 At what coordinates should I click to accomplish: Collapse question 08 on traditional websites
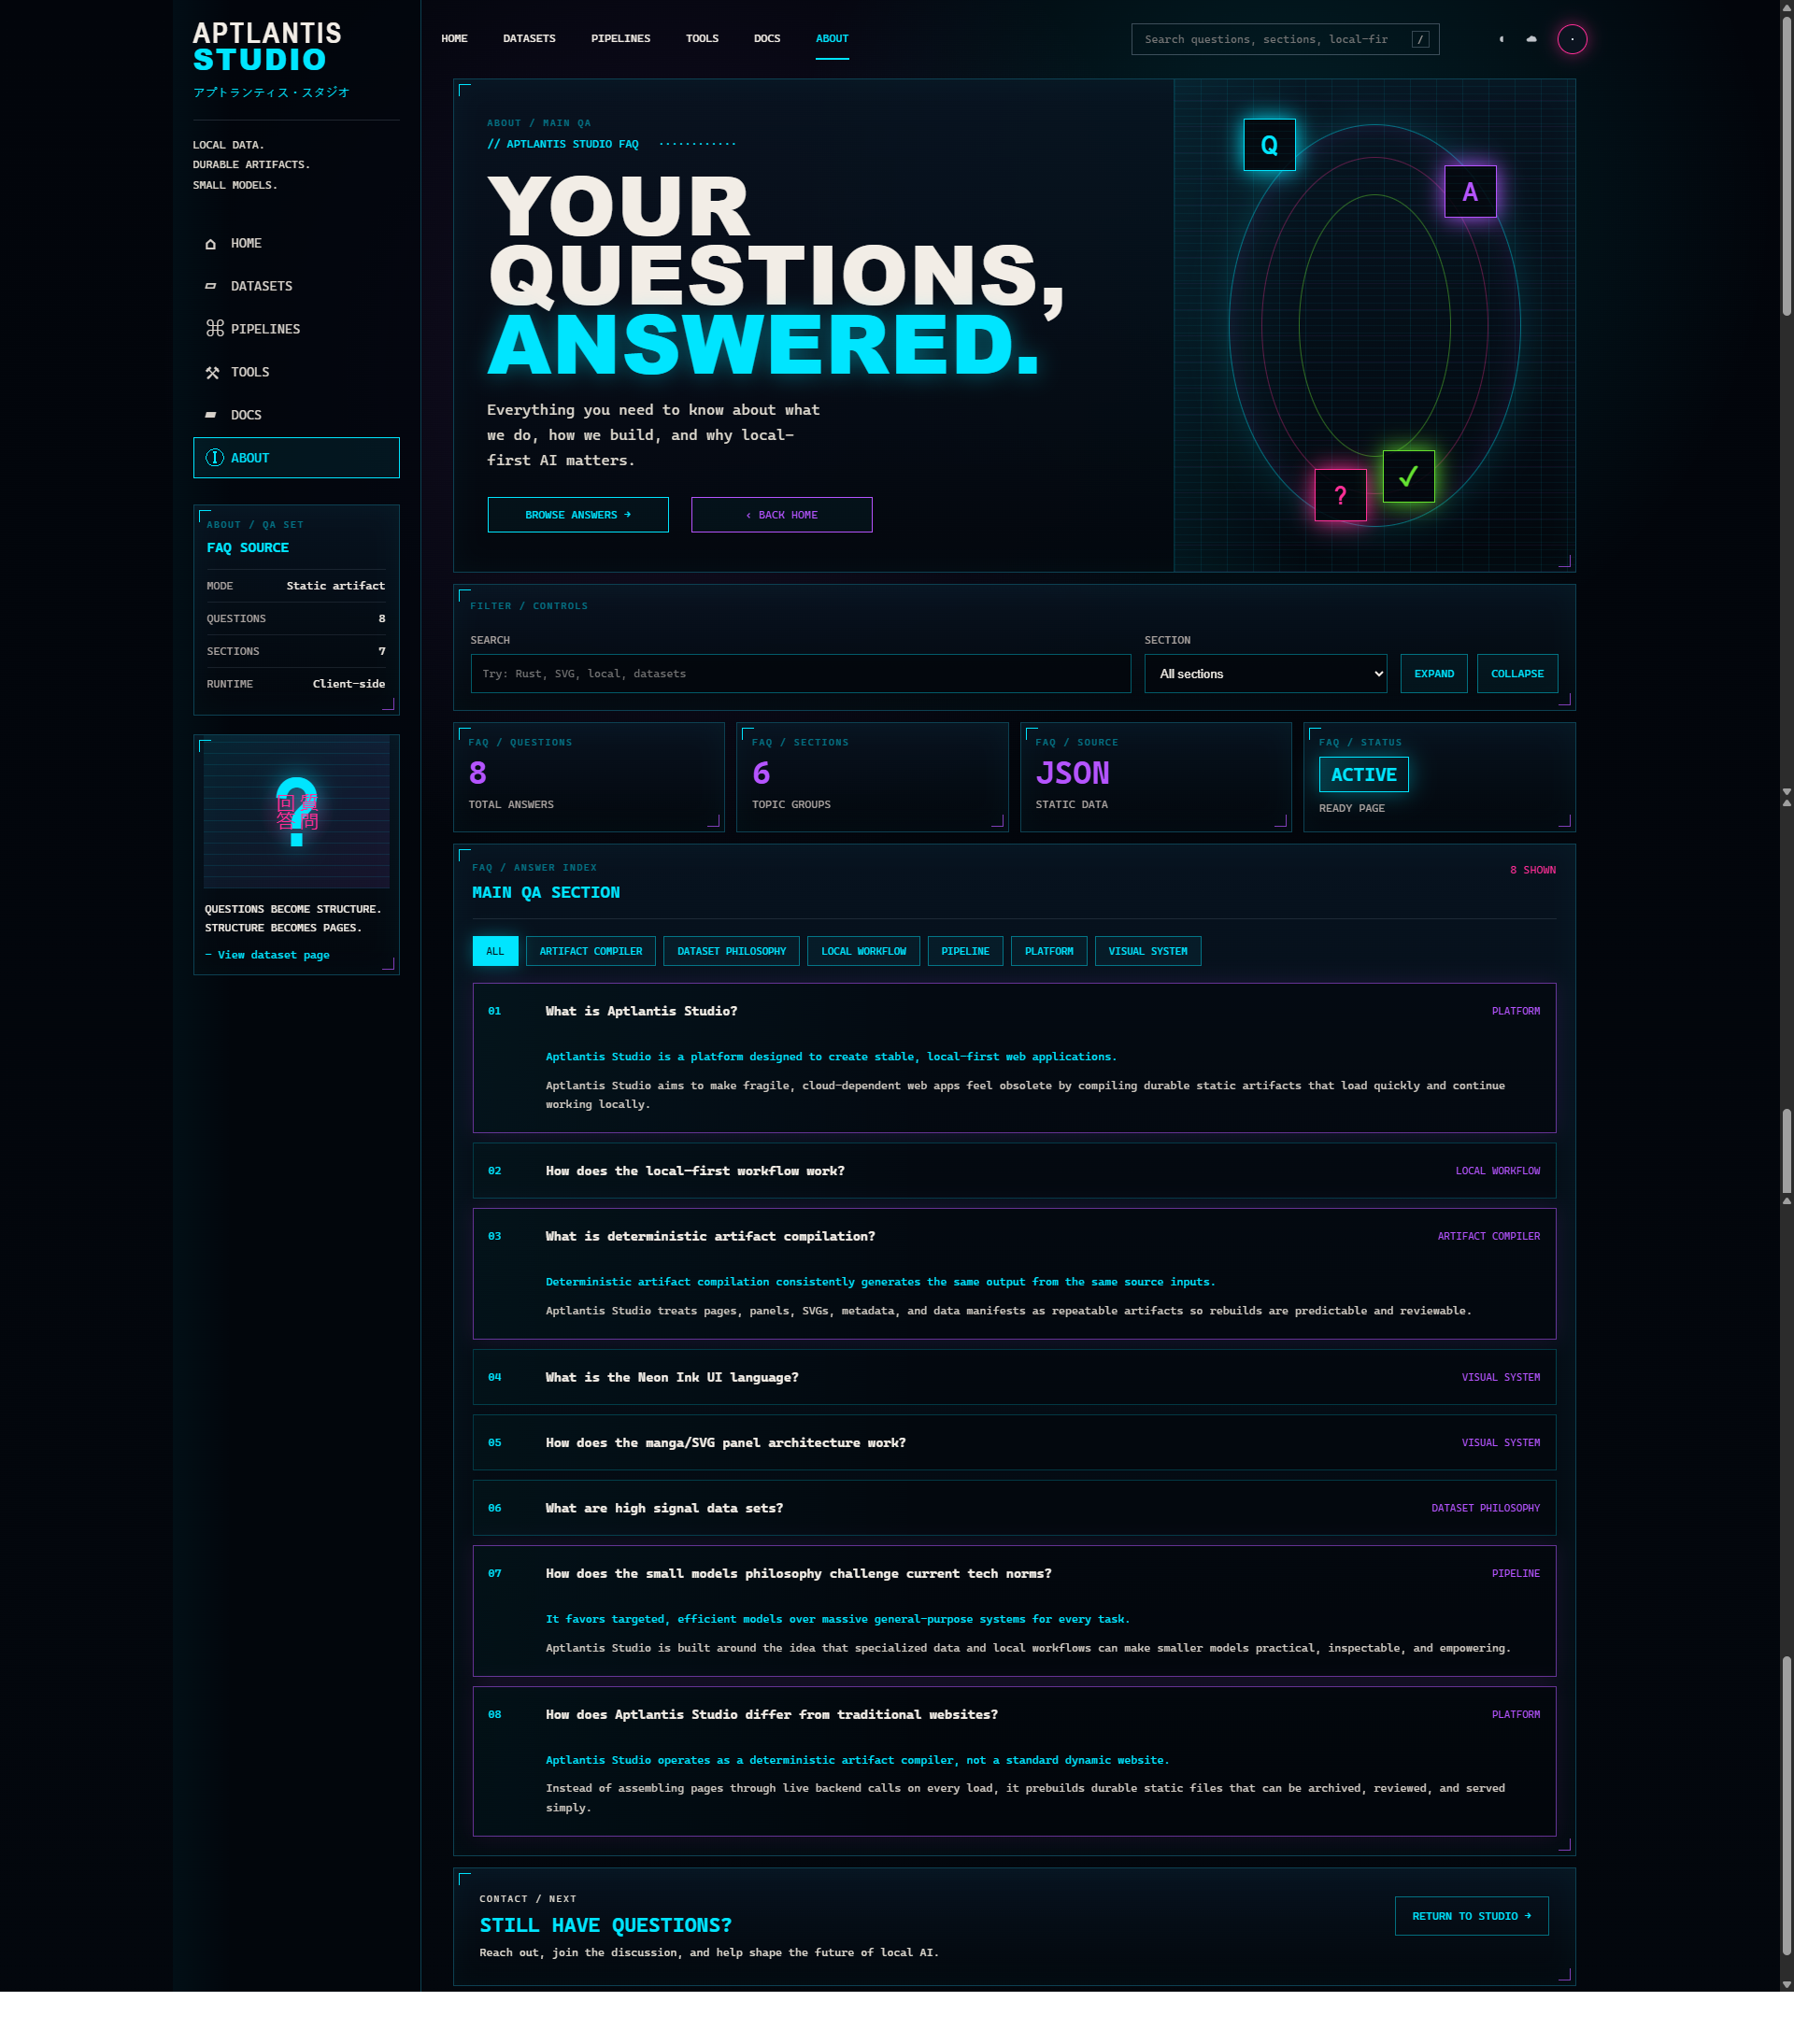pyautogui.click(x=1014, y=1715)
